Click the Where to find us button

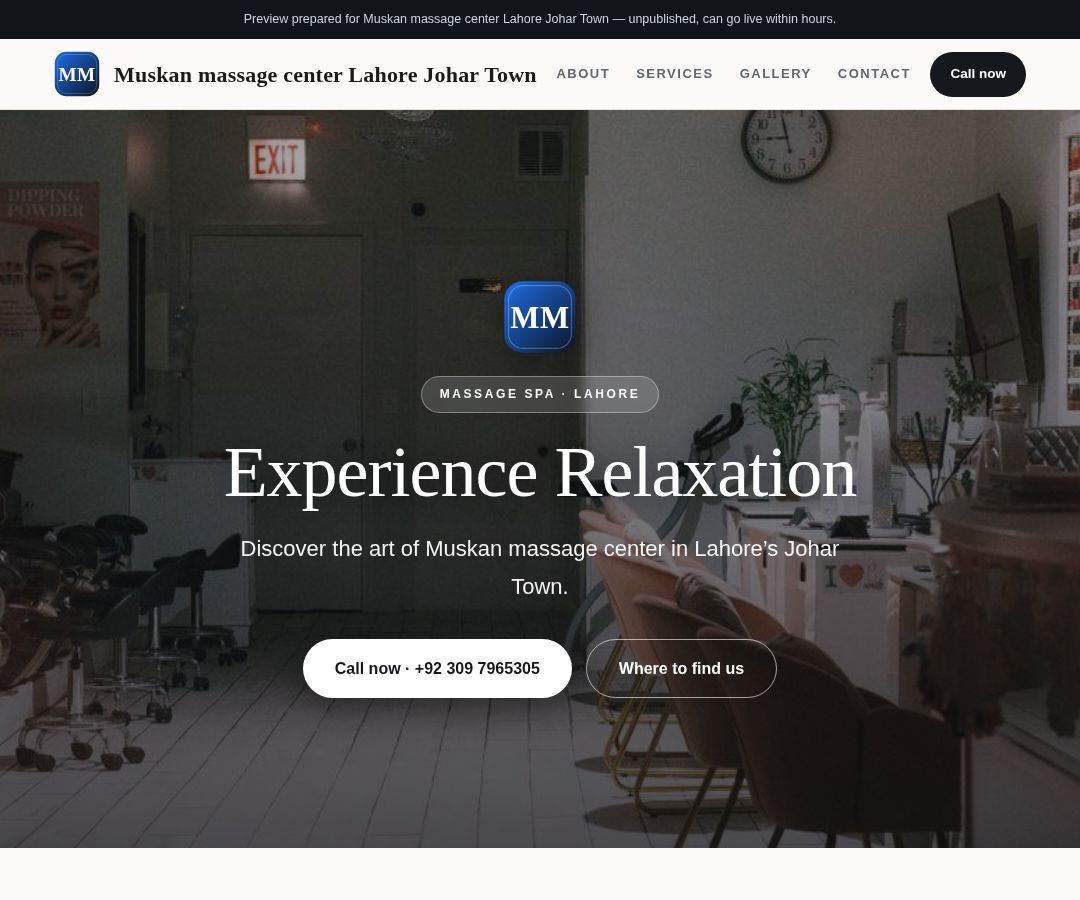(681, 668)
